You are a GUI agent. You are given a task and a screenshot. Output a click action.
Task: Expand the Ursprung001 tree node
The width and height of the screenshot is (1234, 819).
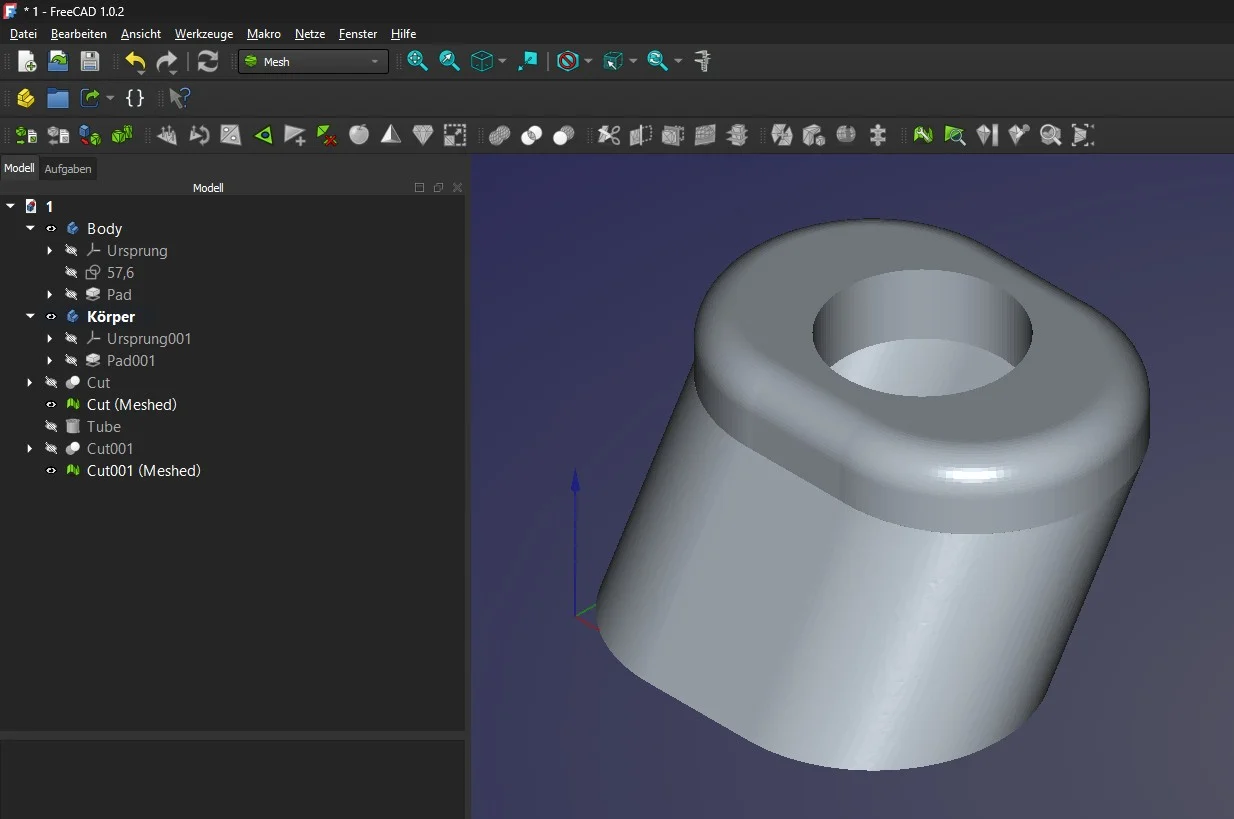tap(49, 339)
